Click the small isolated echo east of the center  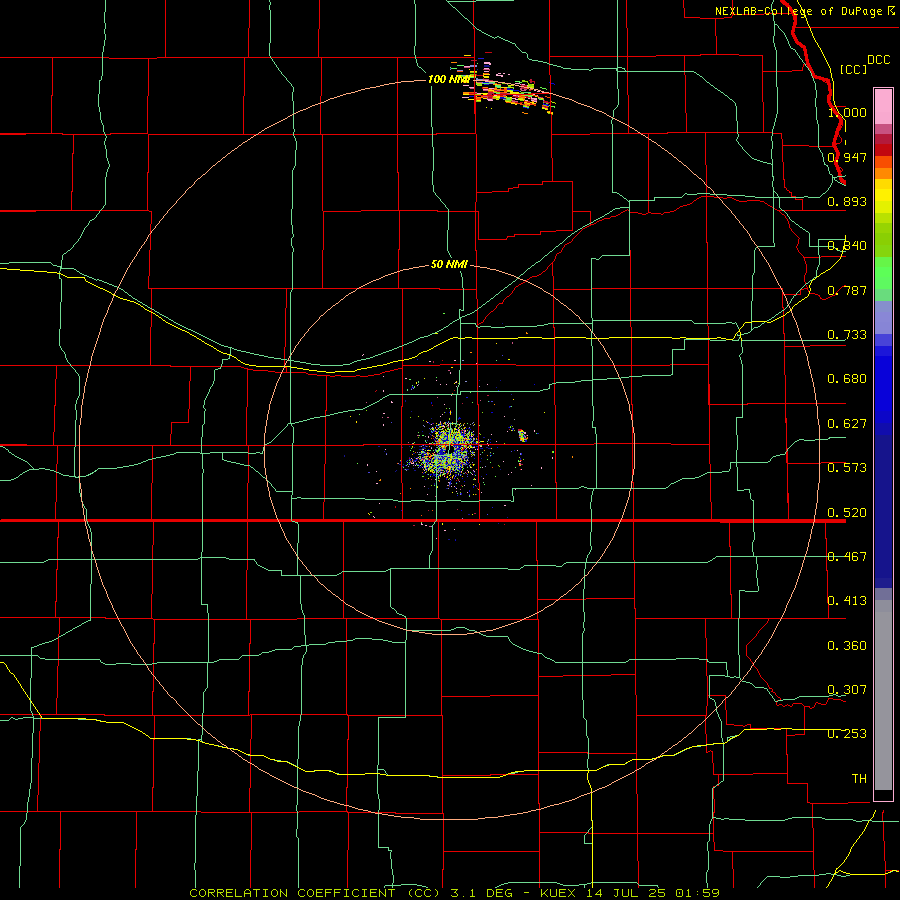coord(523,436)
